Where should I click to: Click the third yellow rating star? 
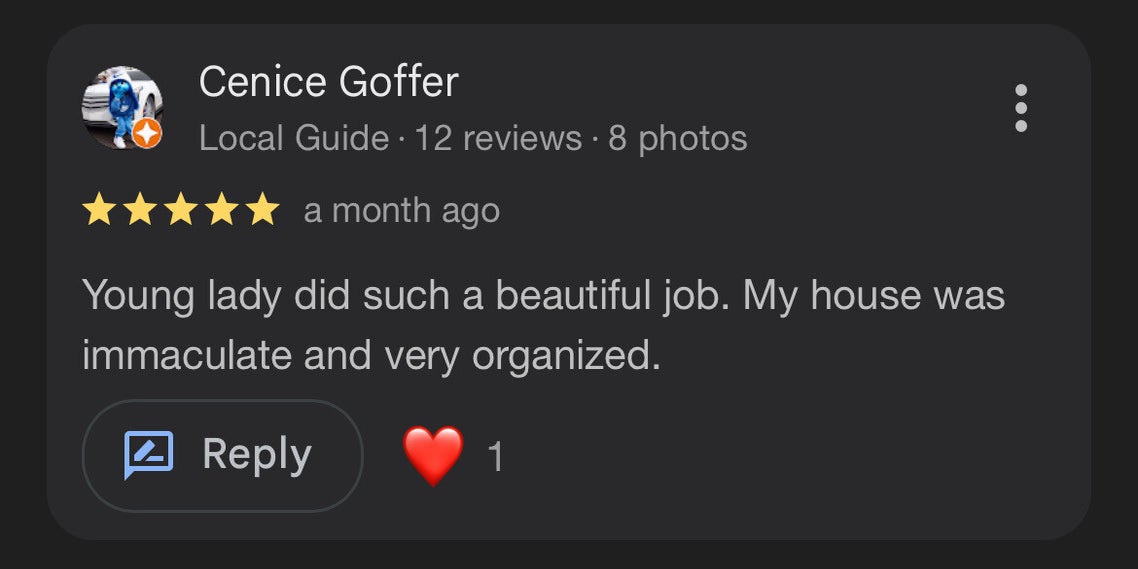[180, 211]
